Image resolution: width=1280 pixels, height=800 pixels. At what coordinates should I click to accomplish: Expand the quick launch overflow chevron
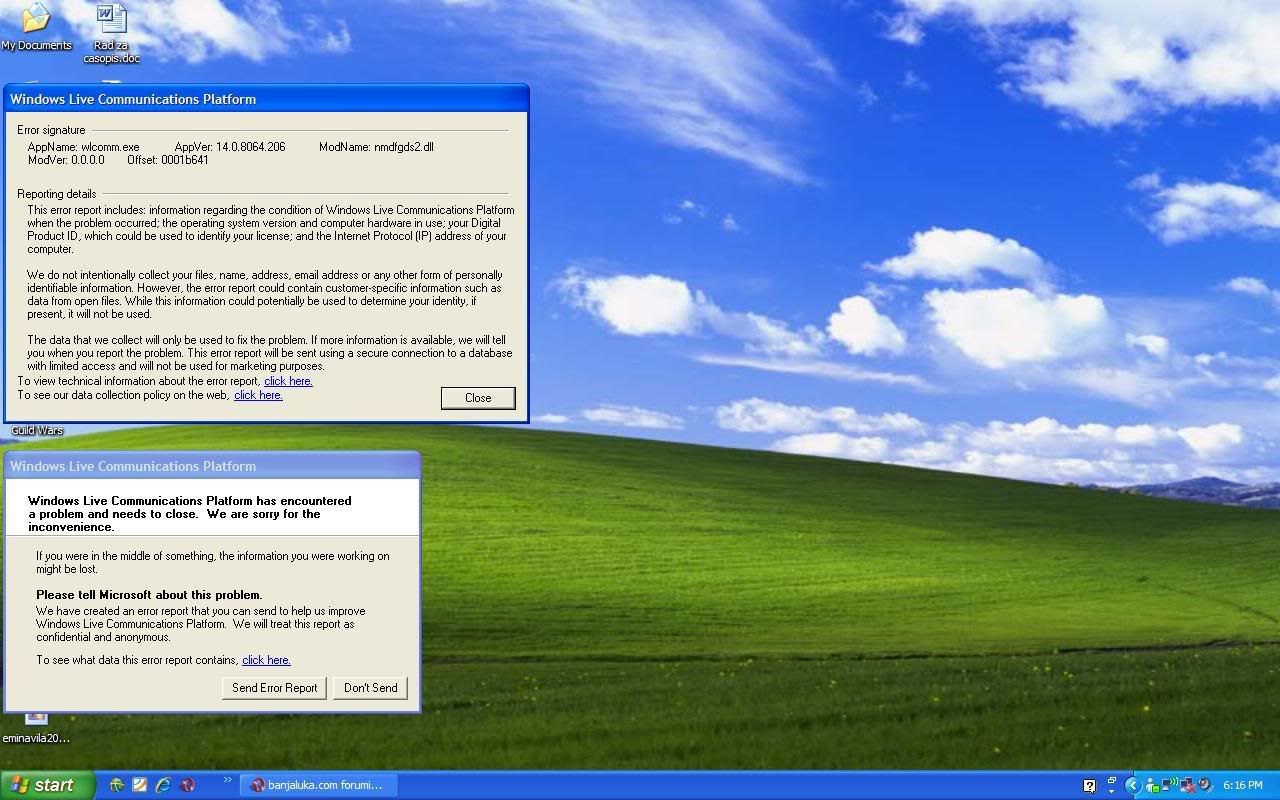227,781
